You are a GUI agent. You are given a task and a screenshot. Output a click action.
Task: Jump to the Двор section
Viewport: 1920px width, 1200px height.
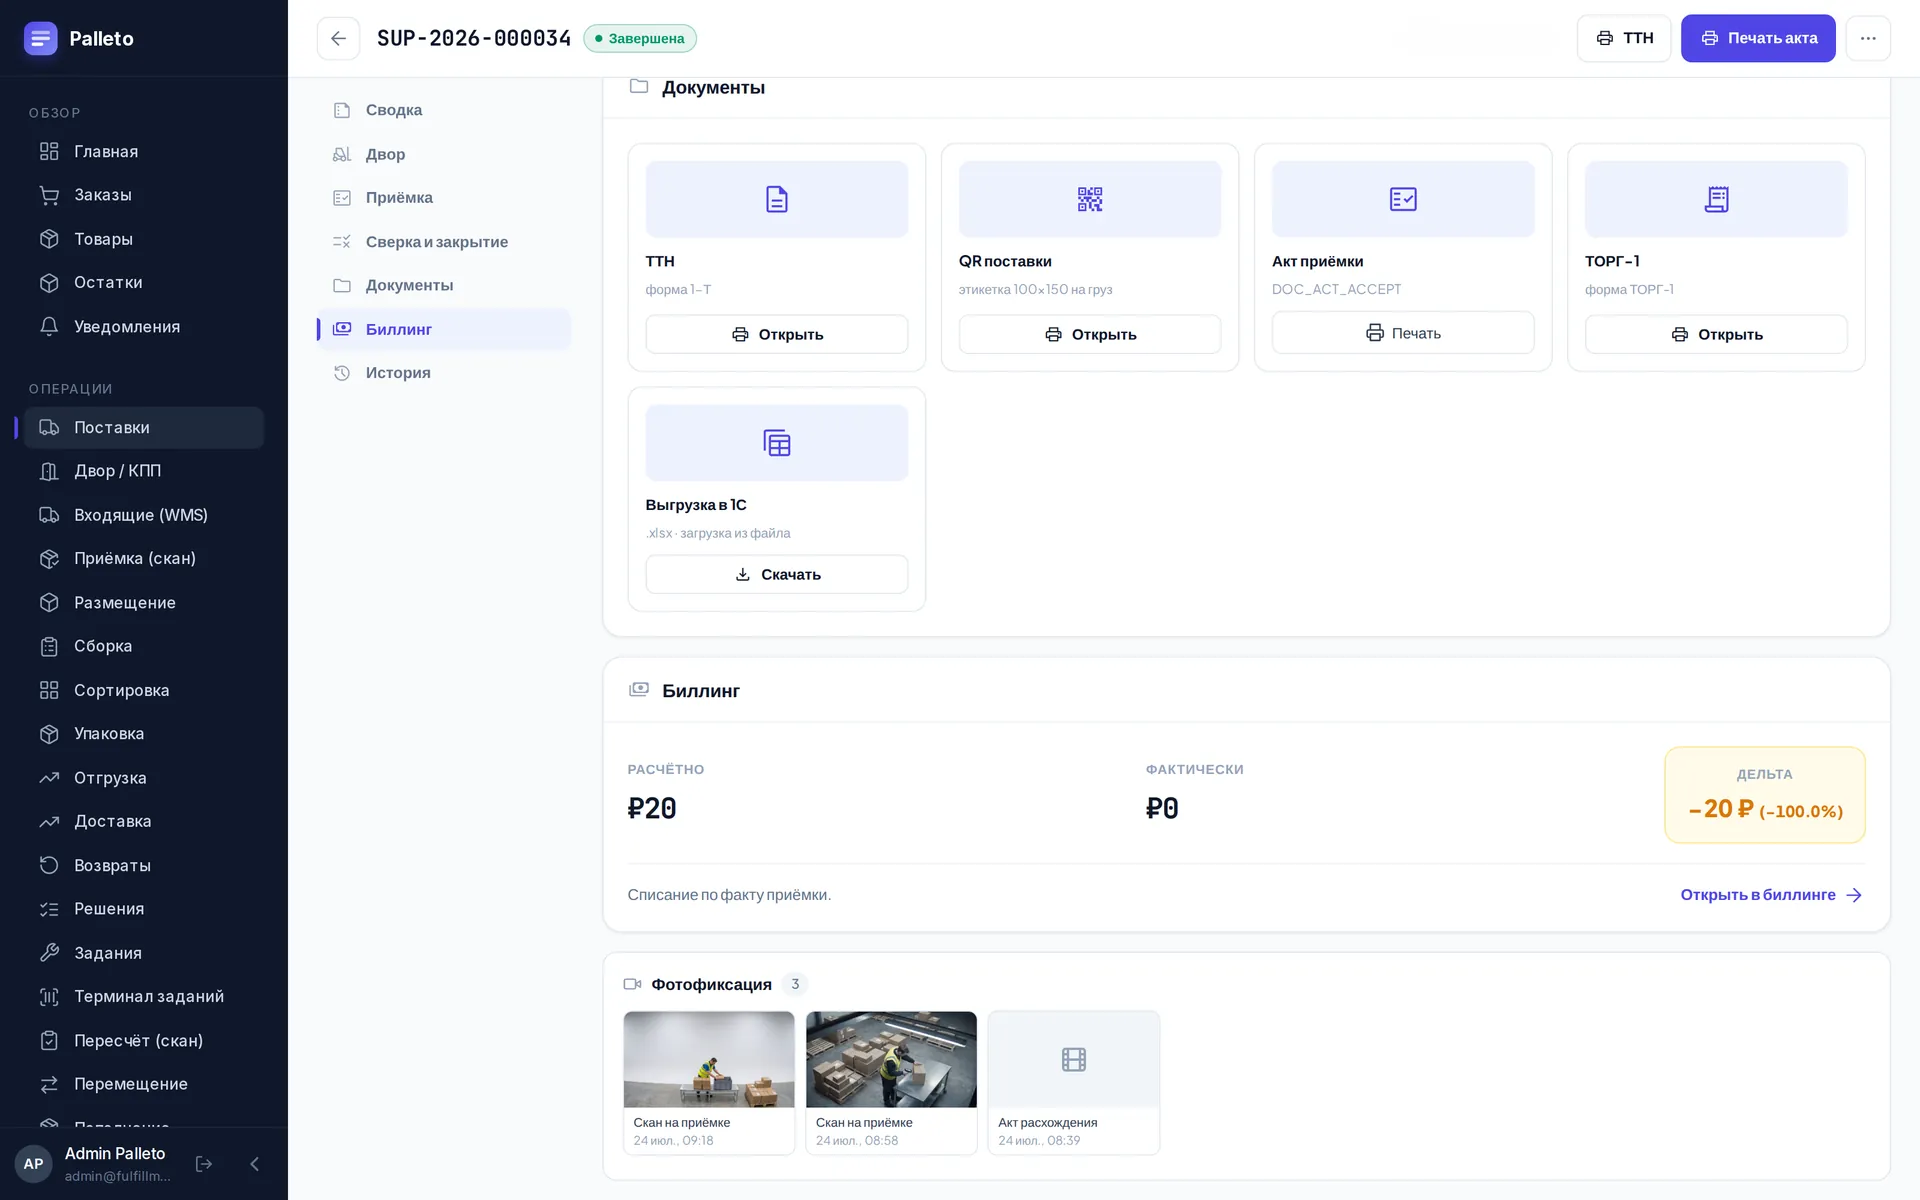tap(444, 154)
